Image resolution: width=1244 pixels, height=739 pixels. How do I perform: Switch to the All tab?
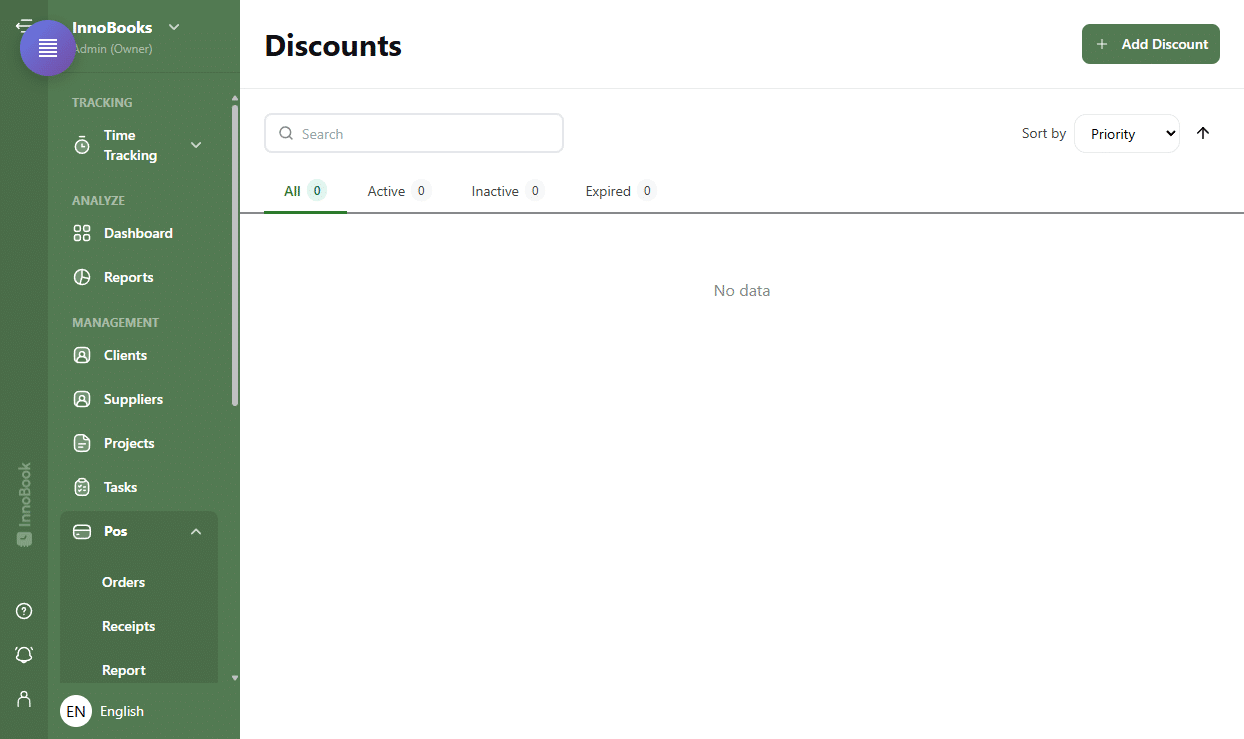point(305,191)
